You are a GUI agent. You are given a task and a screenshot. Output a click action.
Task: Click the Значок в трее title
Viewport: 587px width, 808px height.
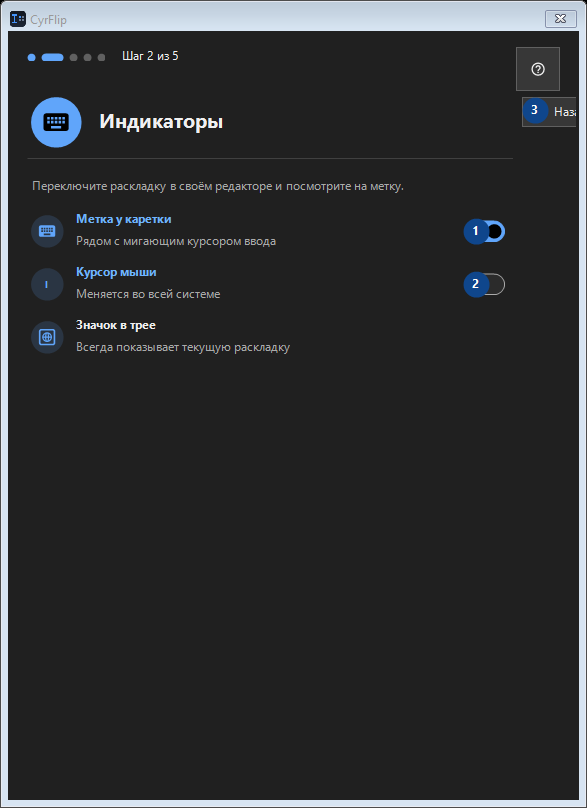tap(116, 325)
